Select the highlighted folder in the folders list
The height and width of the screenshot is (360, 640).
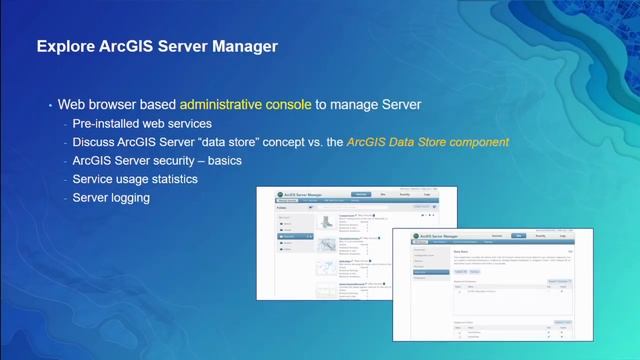tap(296, 236)
